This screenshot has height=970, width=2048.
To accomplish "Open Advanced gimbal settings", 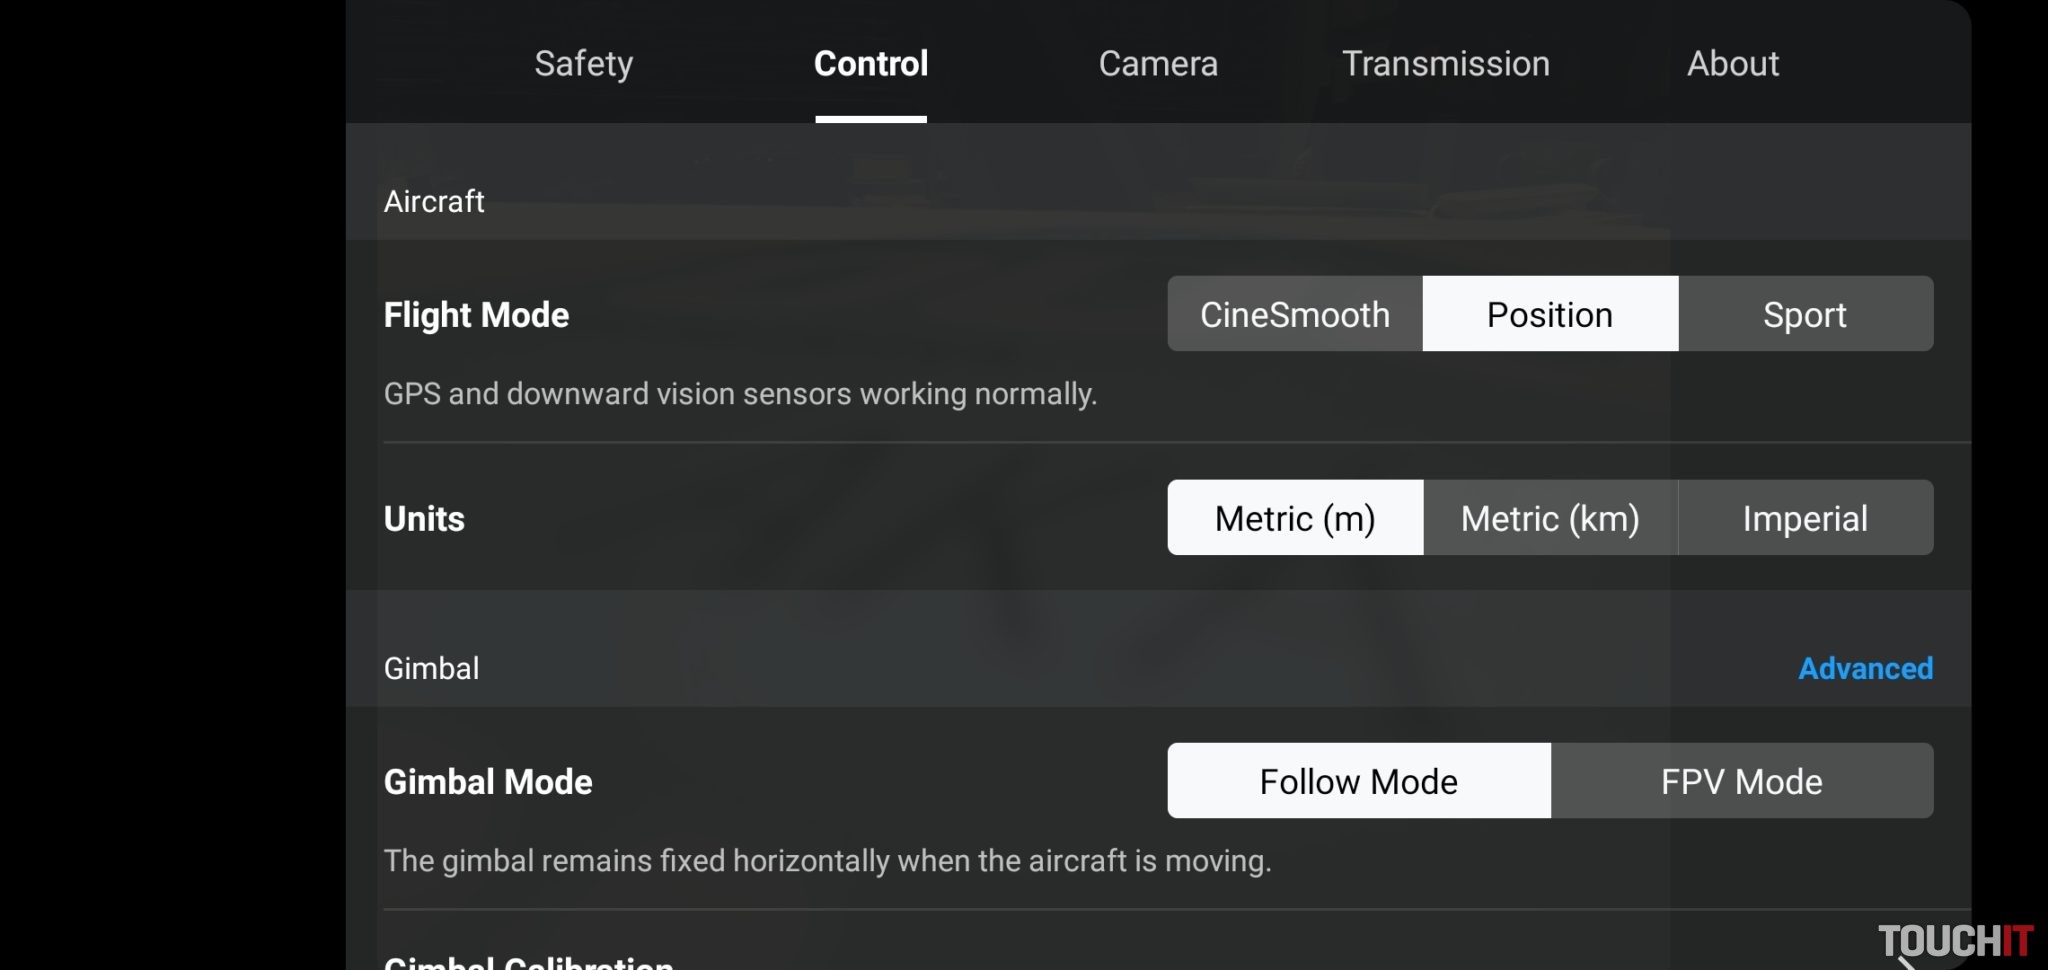I will [x=1865, y=668].
